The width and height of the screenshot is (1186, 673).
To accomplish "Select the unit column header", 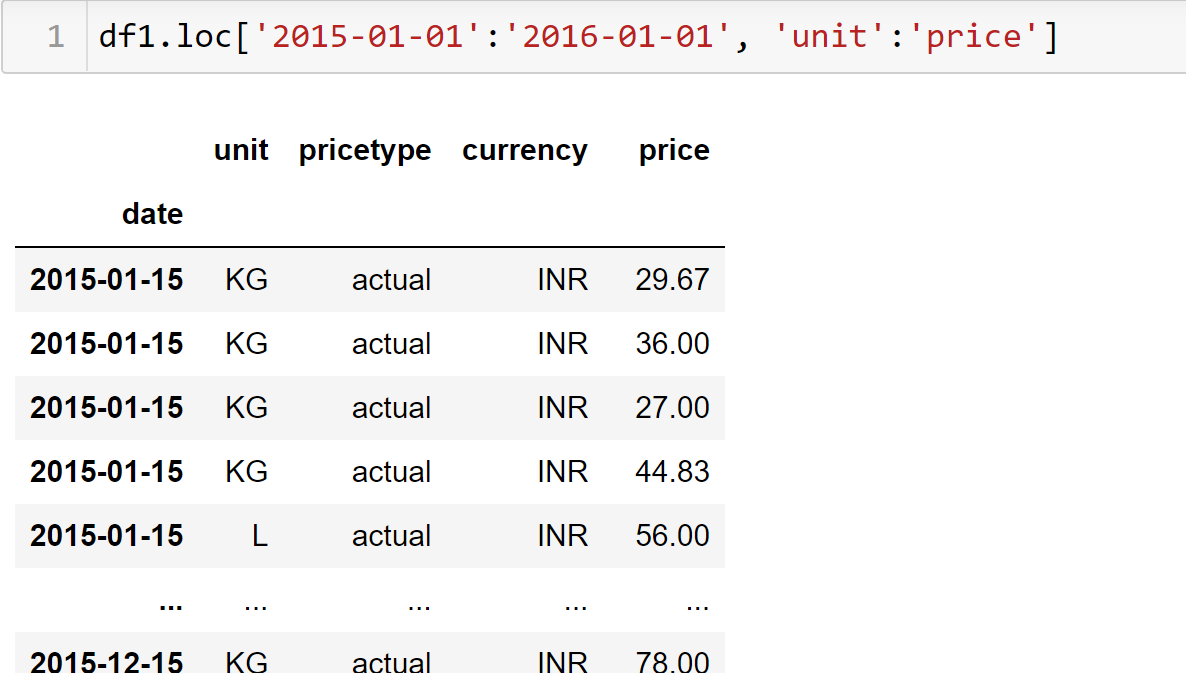I will [241, 150].
